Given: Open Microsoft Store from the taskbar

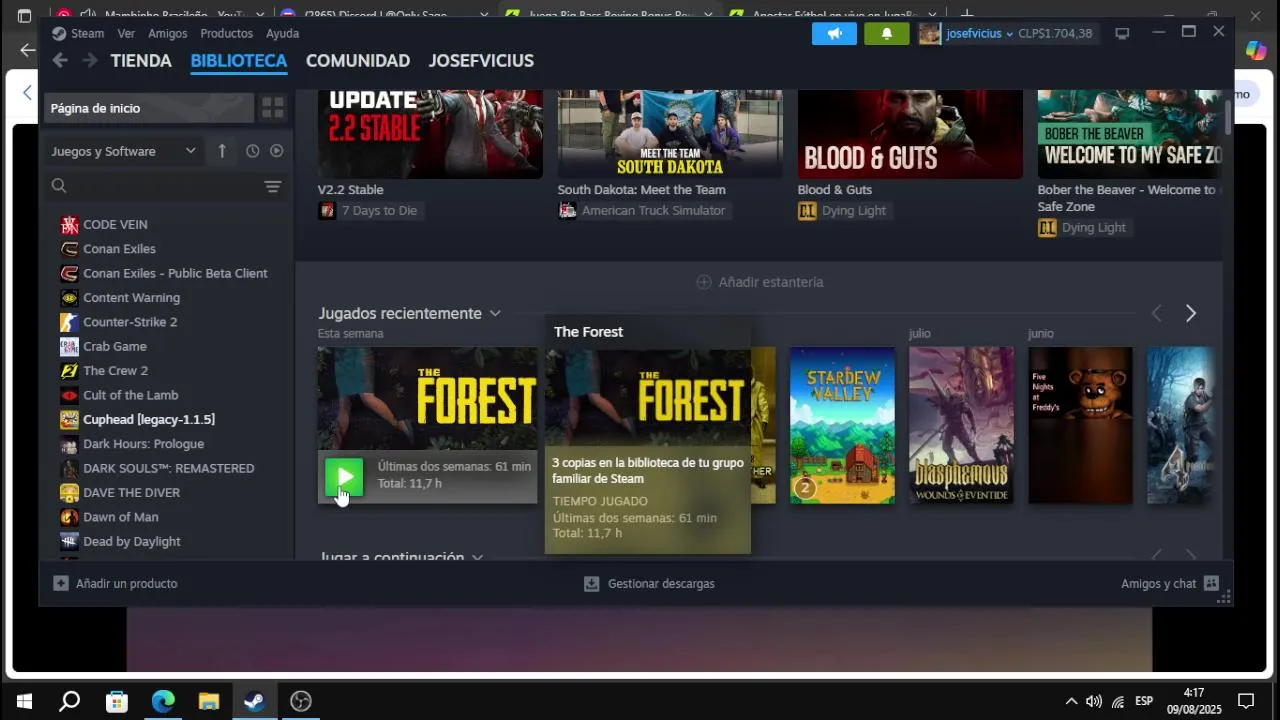Looking at the screenshot, I should pos(117,702).
